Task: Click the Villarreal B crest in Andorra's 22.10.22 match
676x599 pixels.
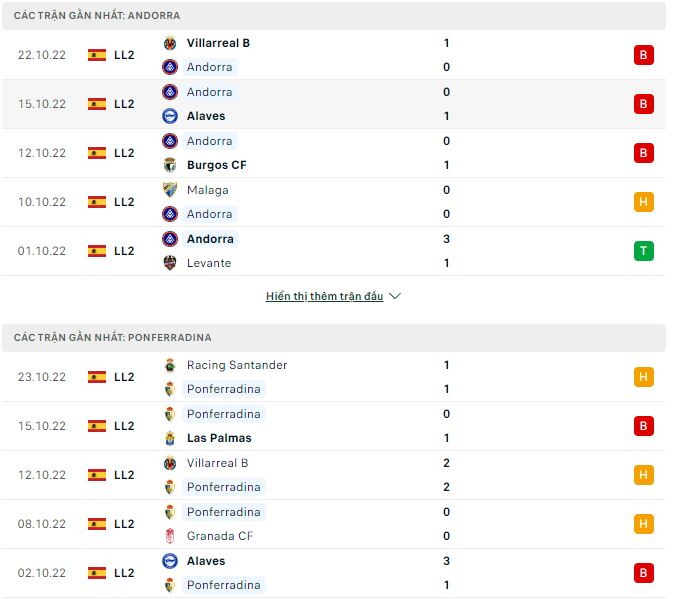Action: click(170, 43)
